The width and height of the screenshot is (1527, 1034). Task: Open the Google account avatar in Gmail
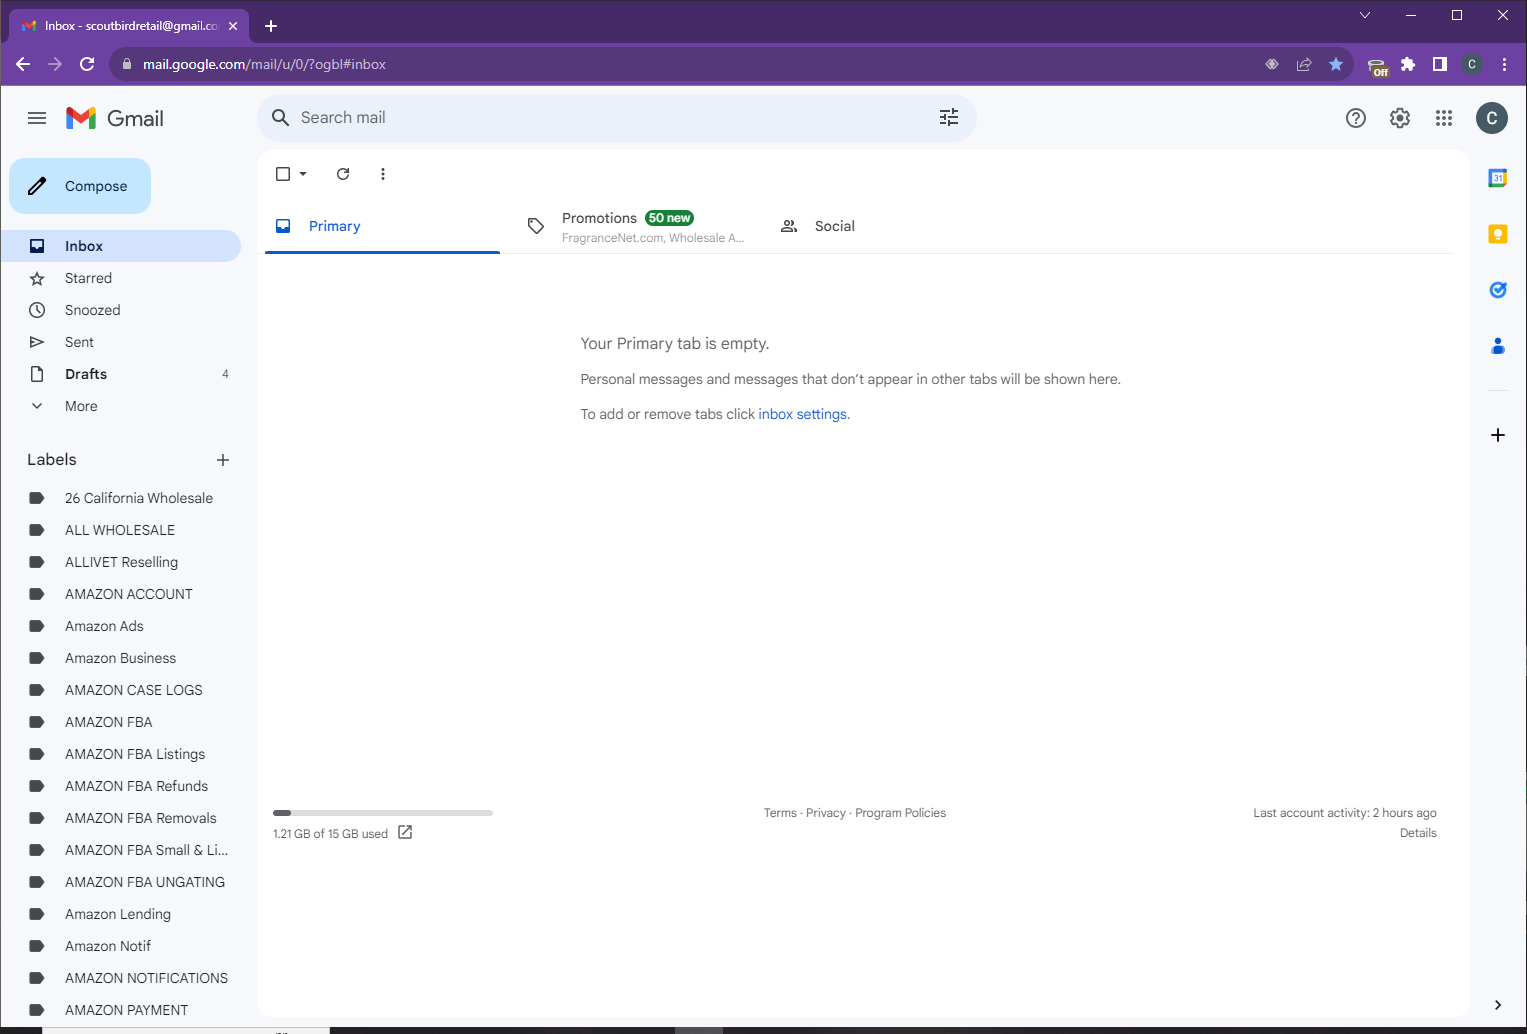pyautogui.click(x=1492, y=118)
